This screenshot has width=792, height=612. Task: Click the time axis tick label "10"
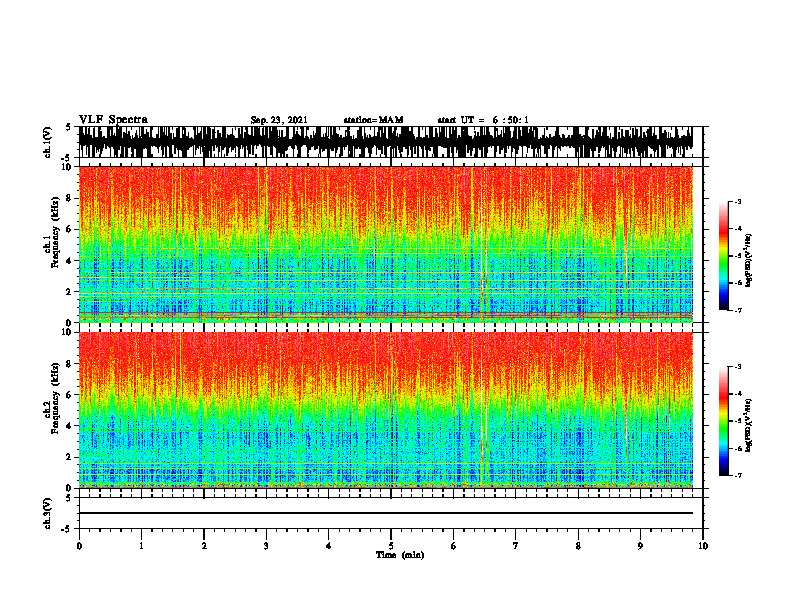click(x=703, y=546)
